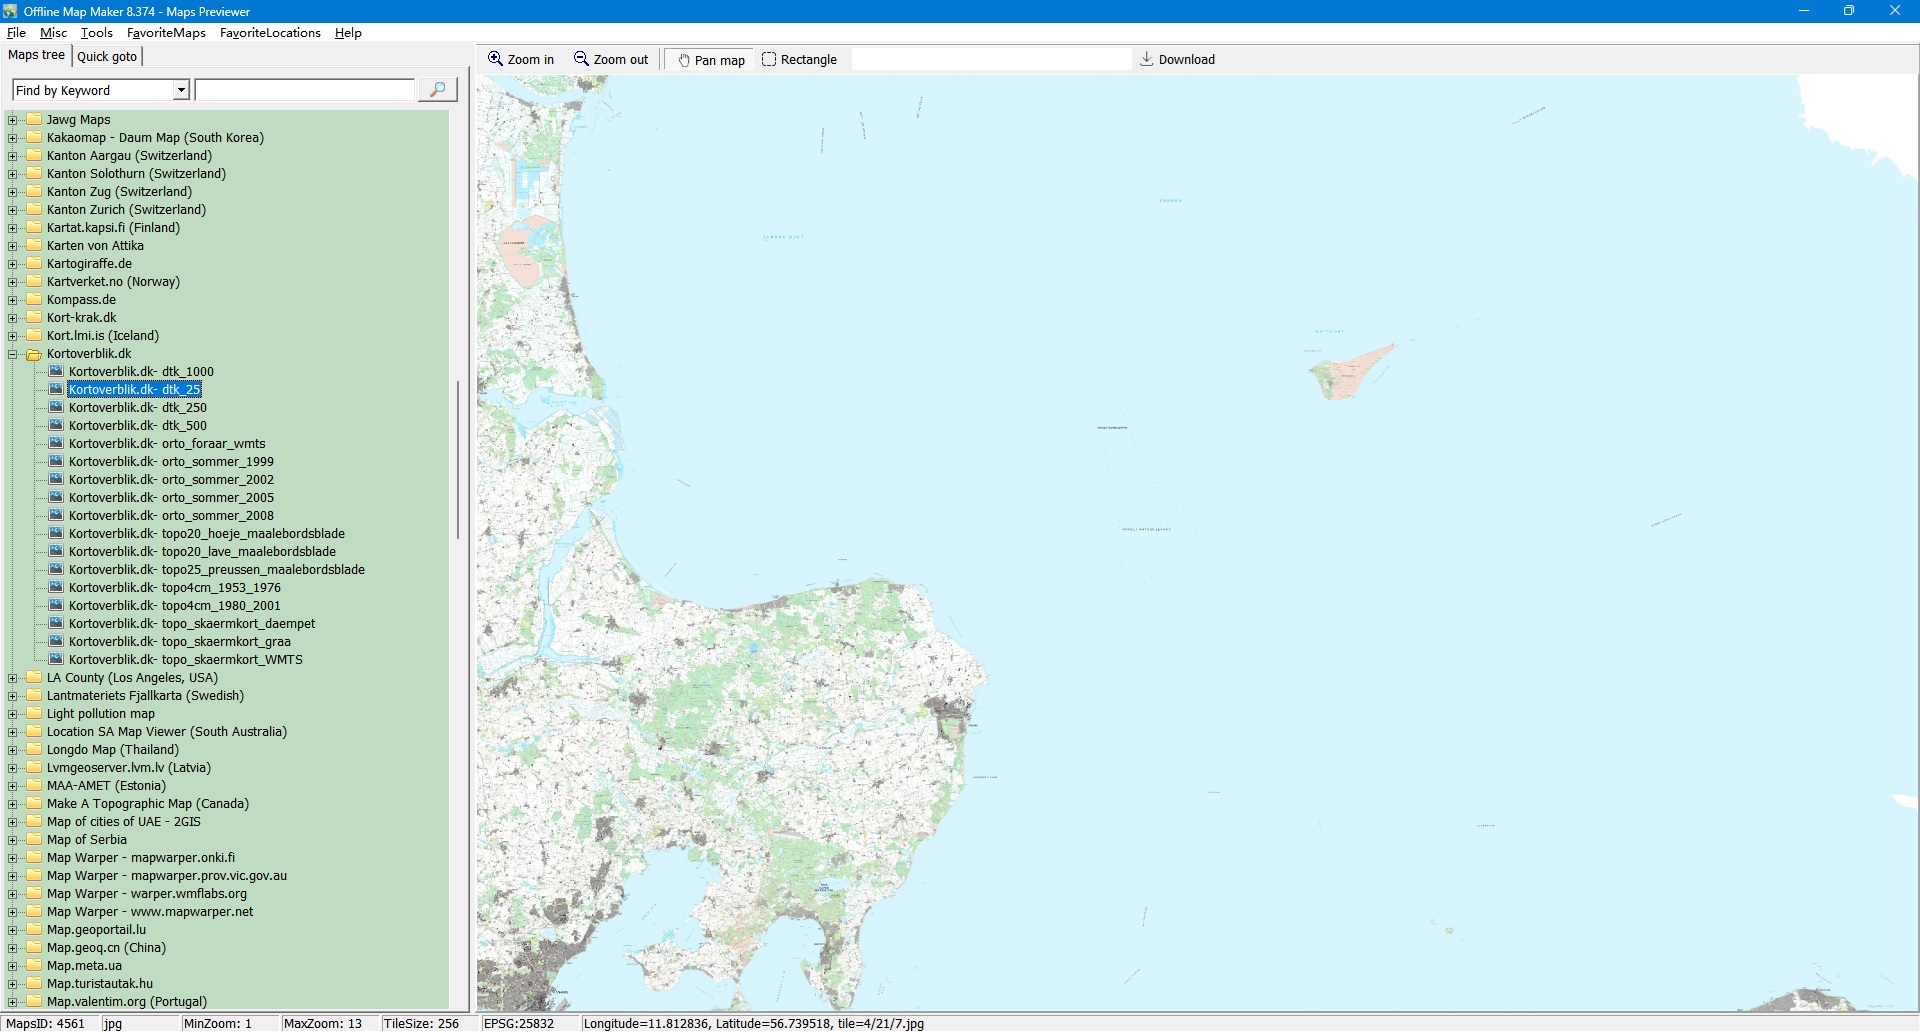Toggle the Rectangle selection mode
The width and height of the screenshot is (1920, 1032).
click(x=799, y=60)
